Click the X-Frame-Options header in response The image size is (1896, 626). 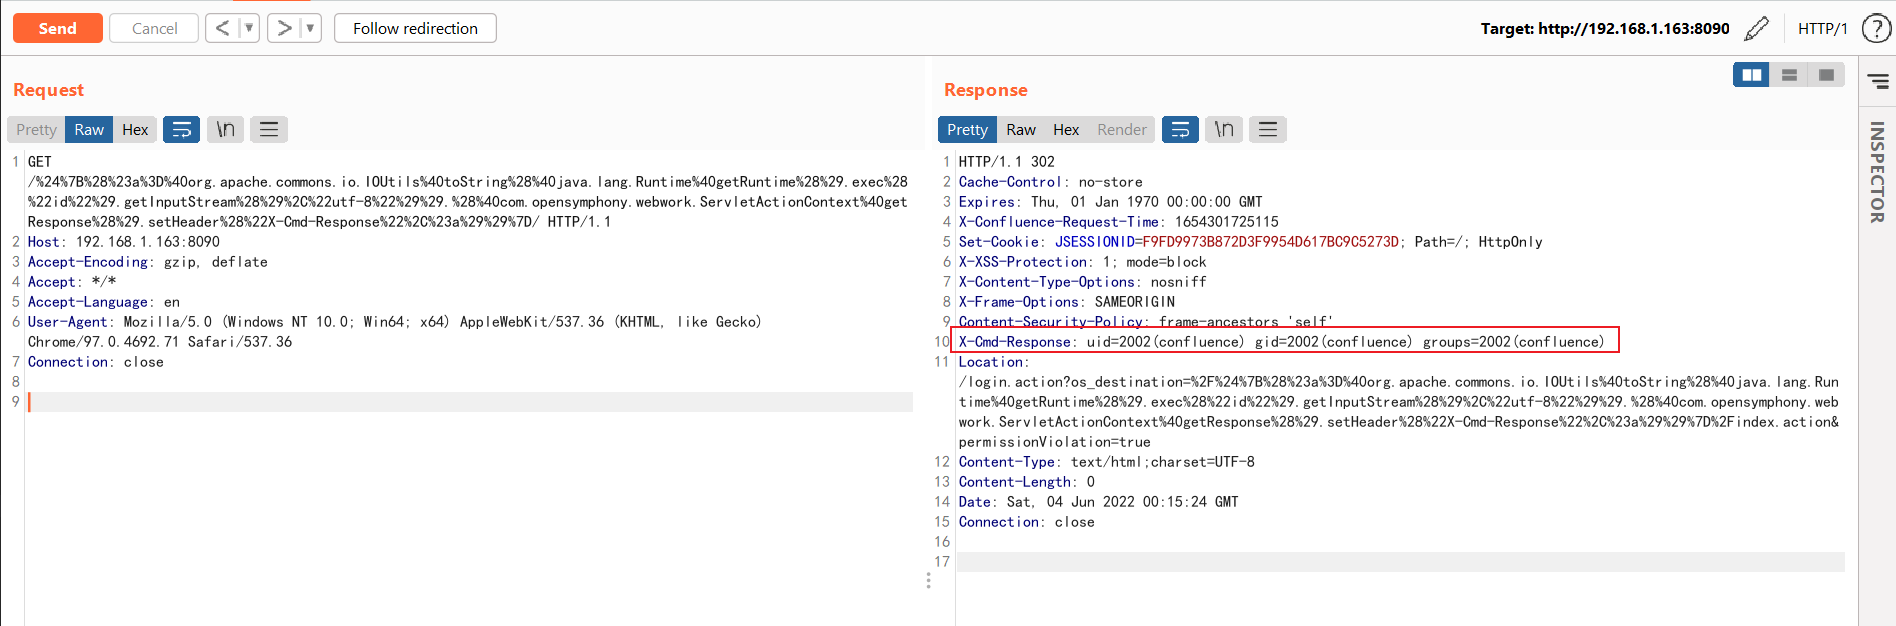(x=1066, y=302)
